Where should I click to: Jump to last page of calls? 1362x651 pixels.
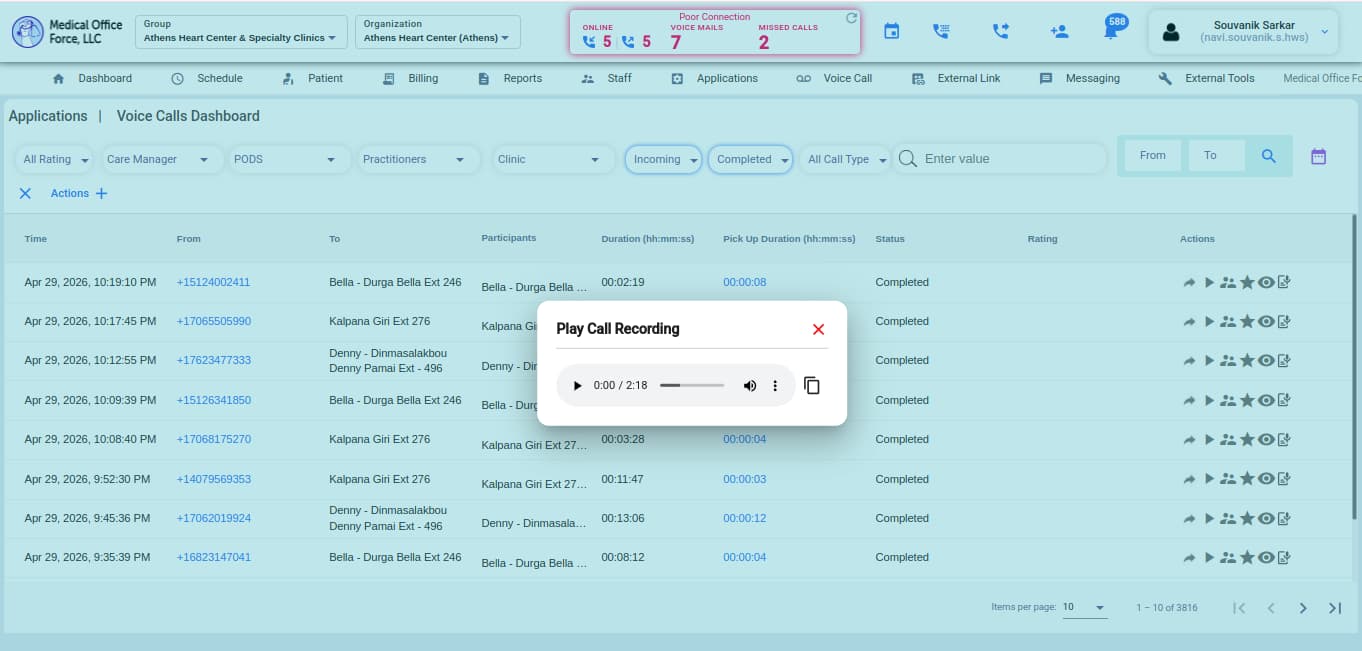click(1335, 608)
